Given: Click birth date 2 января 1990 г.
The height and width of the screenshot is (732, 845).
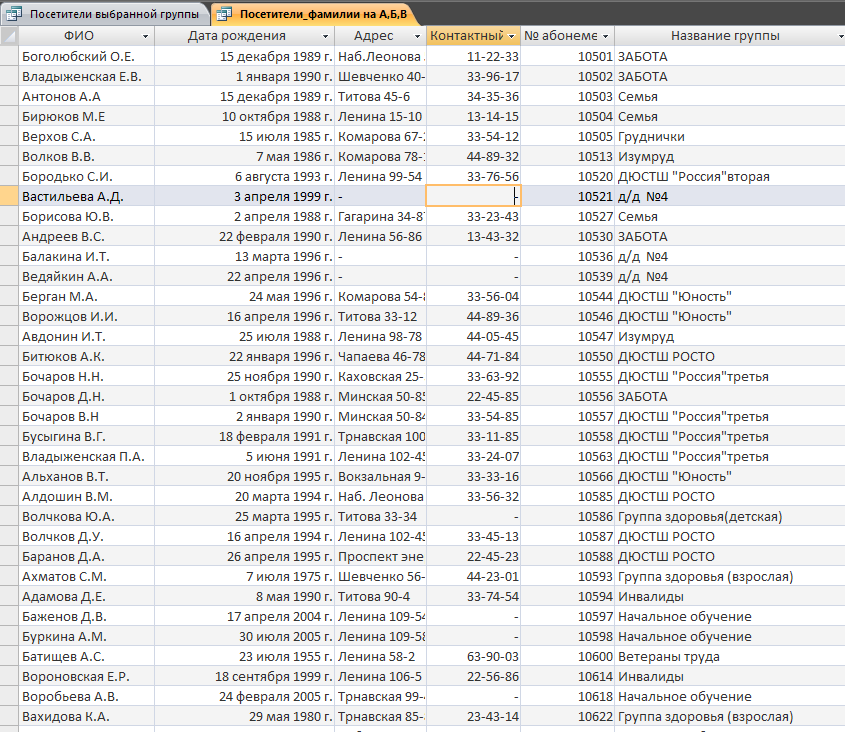Looking at the screenshot, I should pyautogui.click(x=244, y=416).
